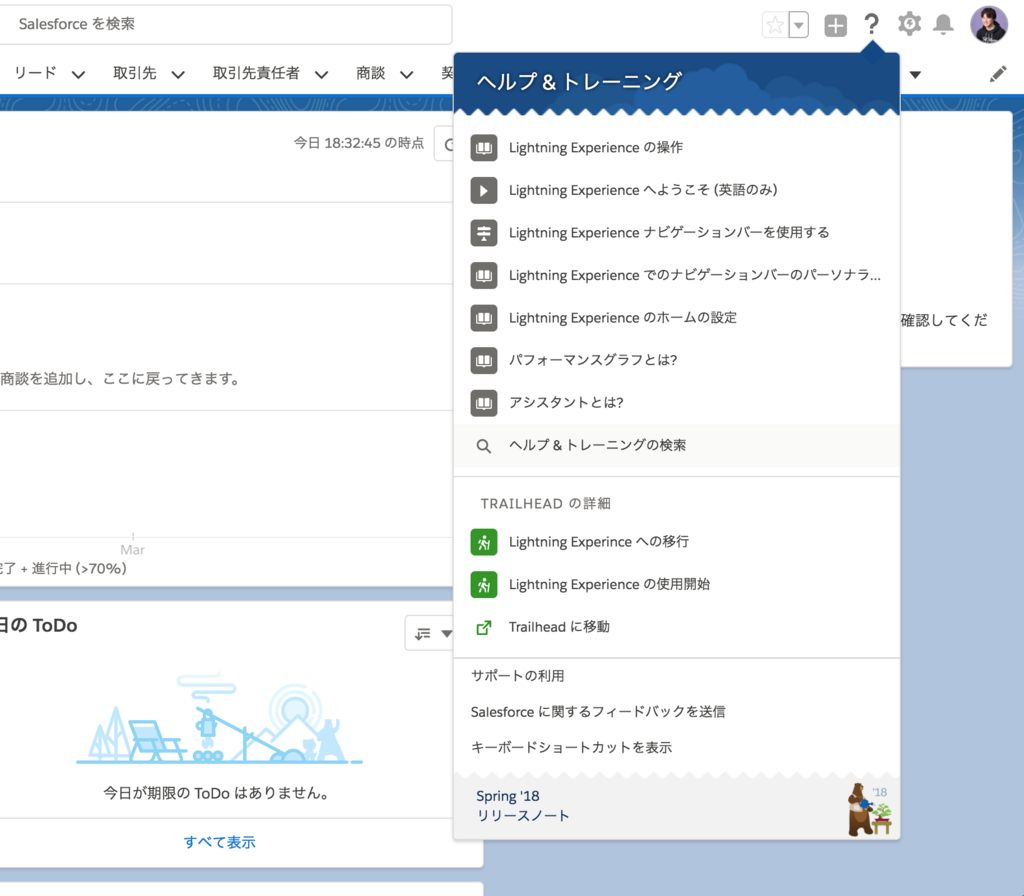Open ToDo filter sort dropdown button
This screenshot has height=896, width=1024.
(430, 633)
